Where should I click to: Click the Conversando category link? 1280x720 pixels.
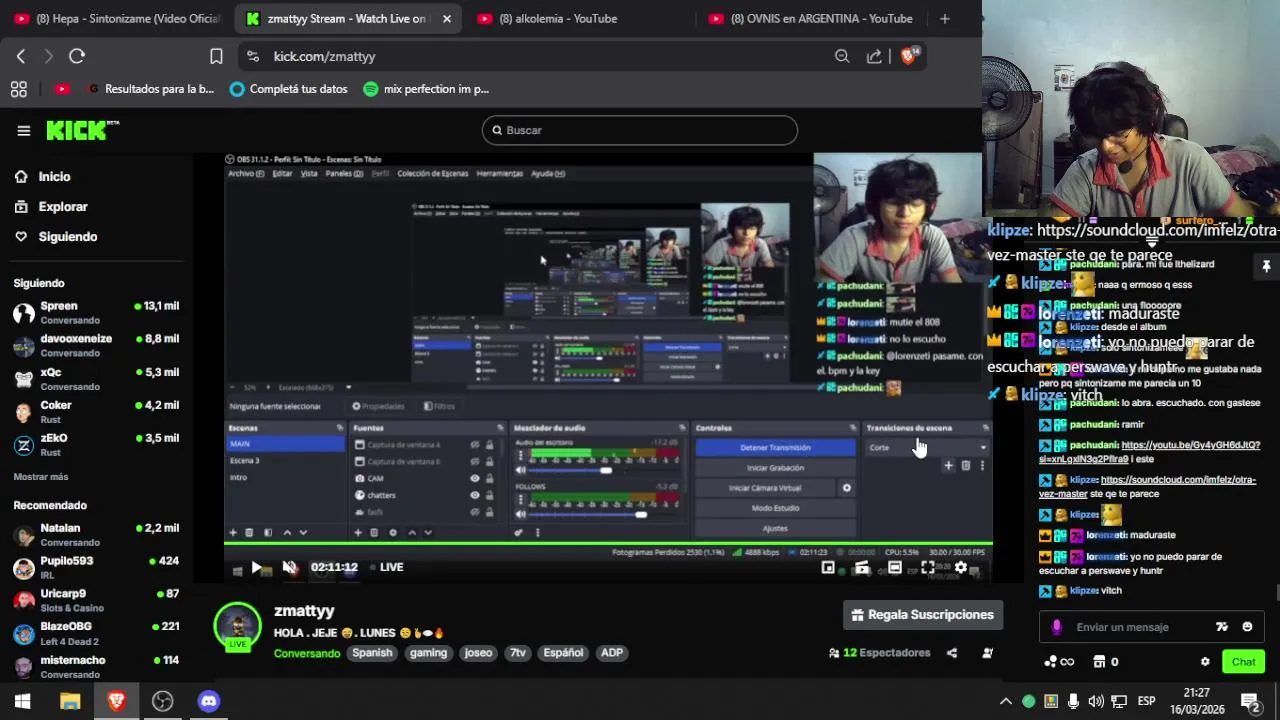tap(307, 653)
